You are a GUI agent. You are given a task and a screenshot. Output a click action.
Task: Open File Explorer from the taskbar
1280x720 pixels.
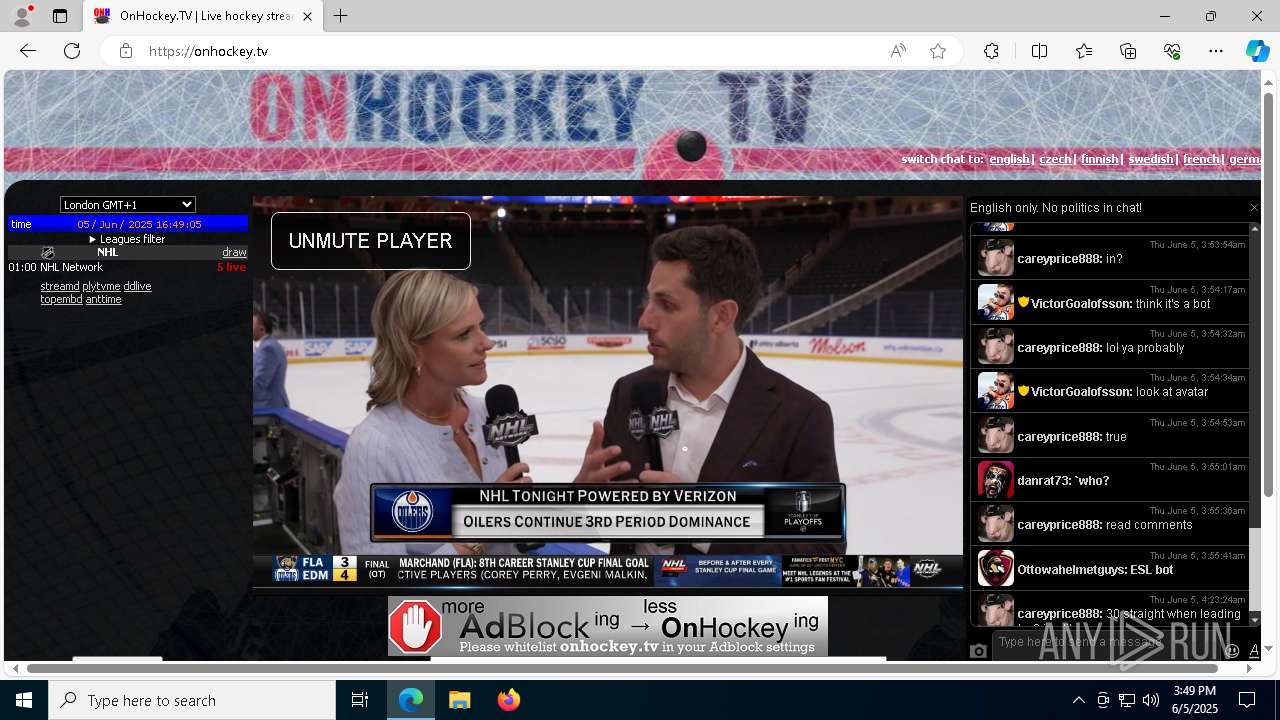(459, 700)
